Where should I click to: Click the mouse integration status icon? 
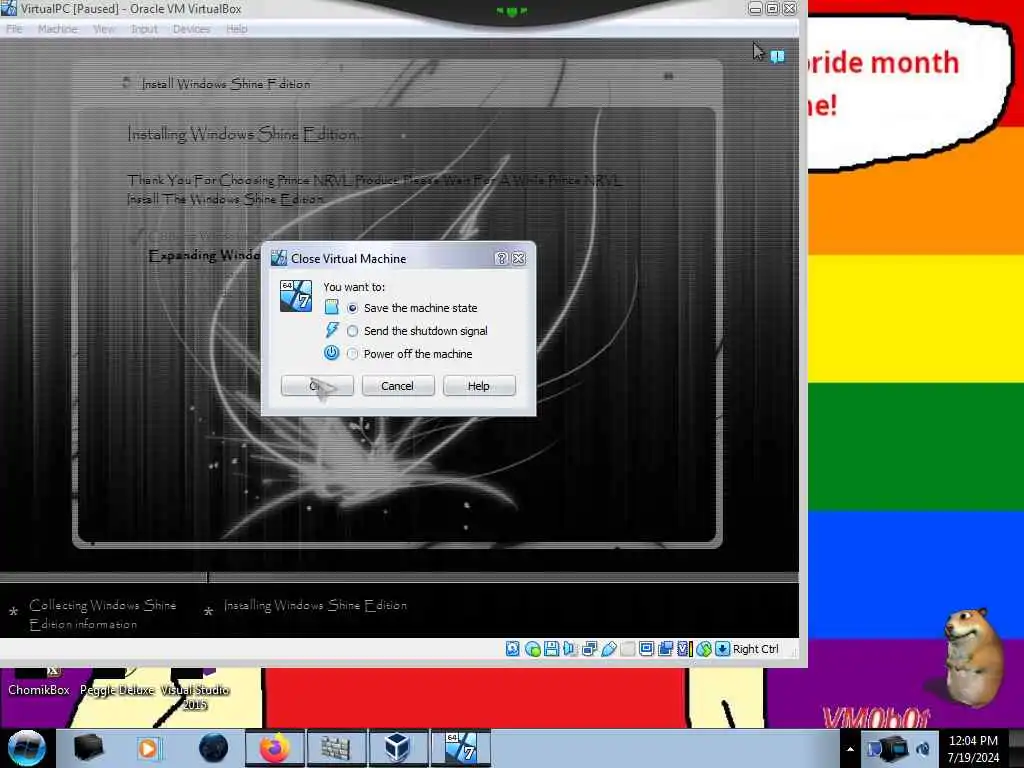pyautogui.click(x=704, y=648)
